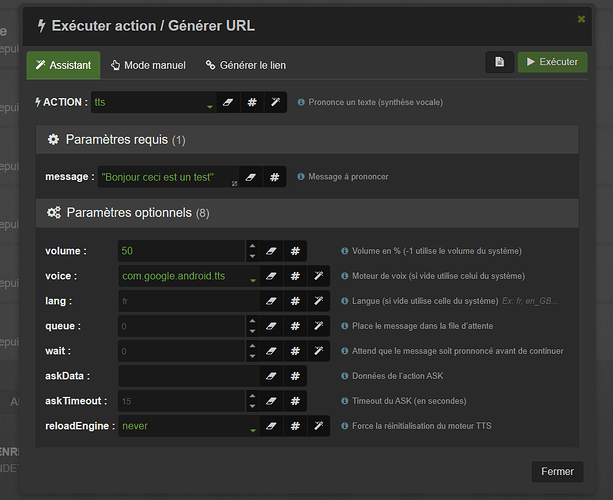This screenshot has width=613, height=500.
Task: Click the askTimeout input field
Action: [182, 401]
